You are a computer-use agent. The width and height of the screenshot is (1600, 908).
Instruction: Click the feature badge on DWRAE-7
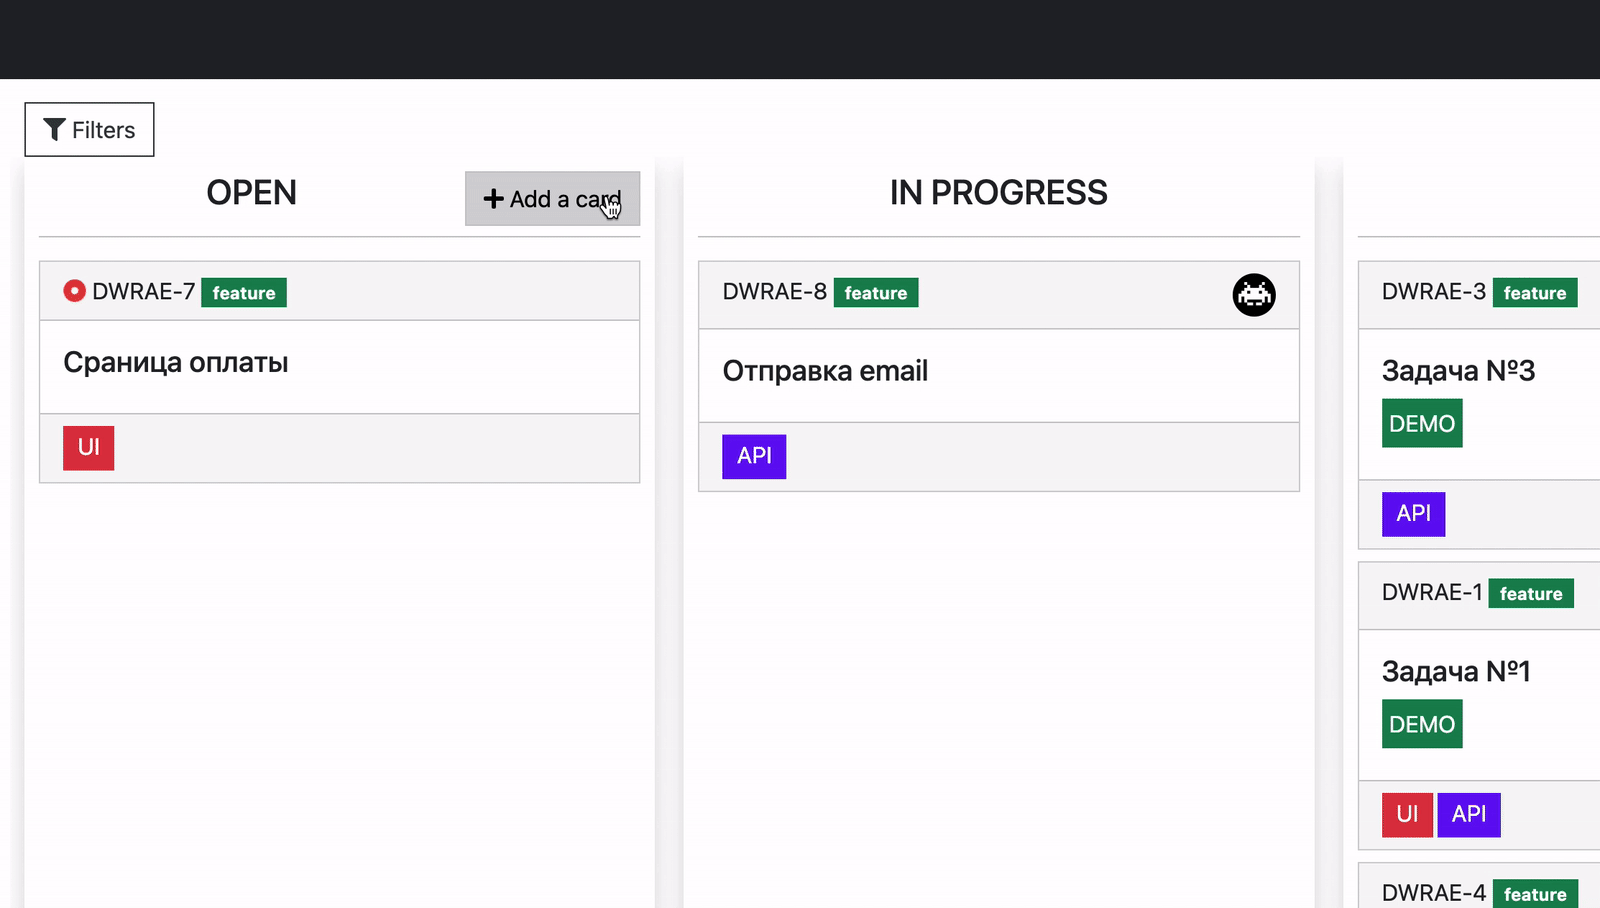coord(244,293)
